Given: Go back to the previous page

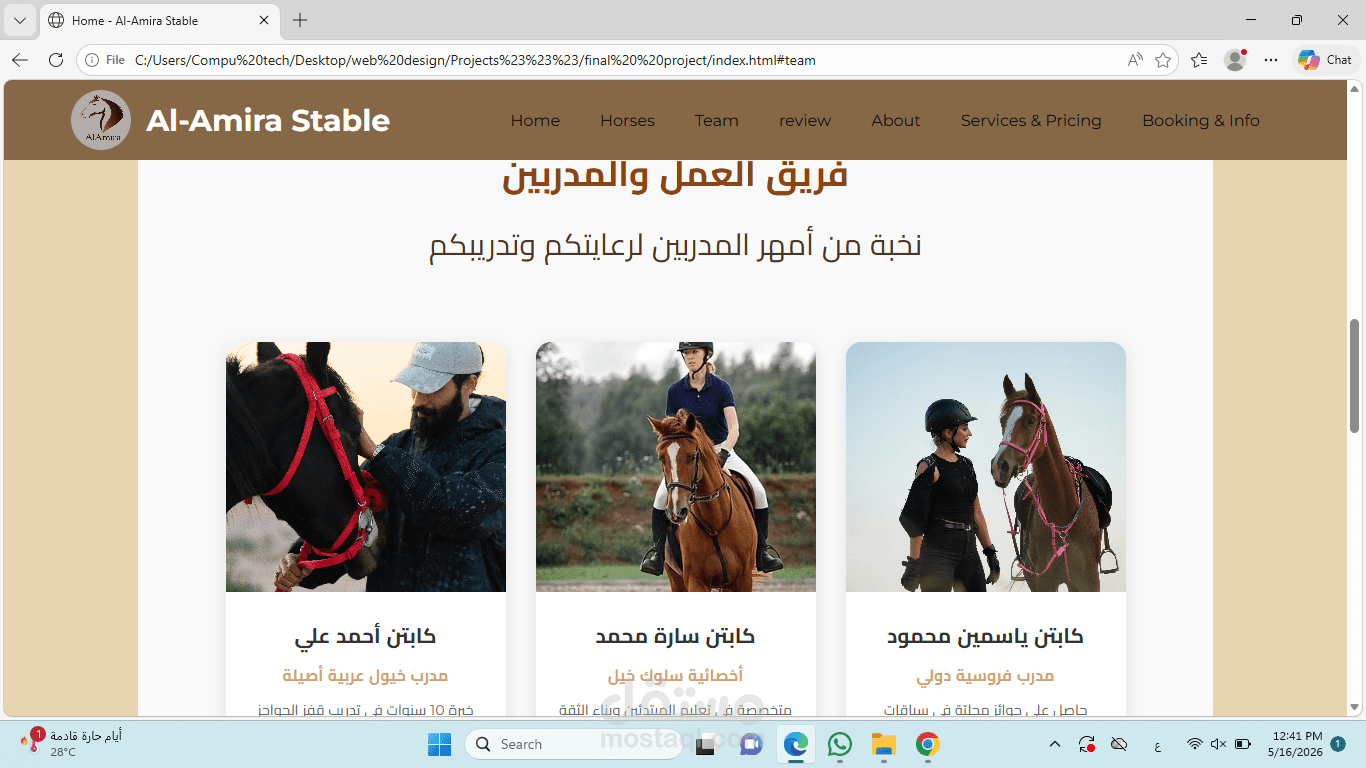Looking at the screenshot, I should click(x=20, y=60).
